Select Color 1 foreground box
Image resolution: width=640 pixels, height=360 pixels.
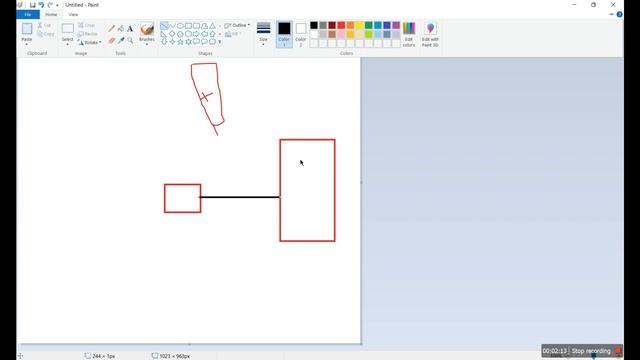click(284, 34)
